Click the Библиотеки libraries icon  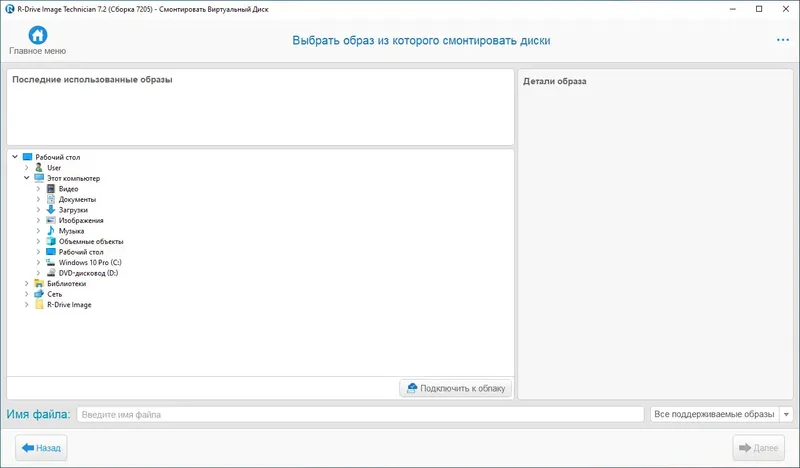click(39, 283)
